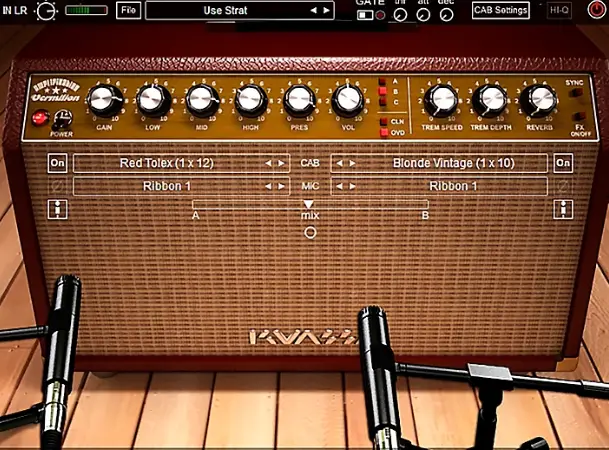Click the MID knob
The height and width of the screenshot is (450, 609).
202,101
